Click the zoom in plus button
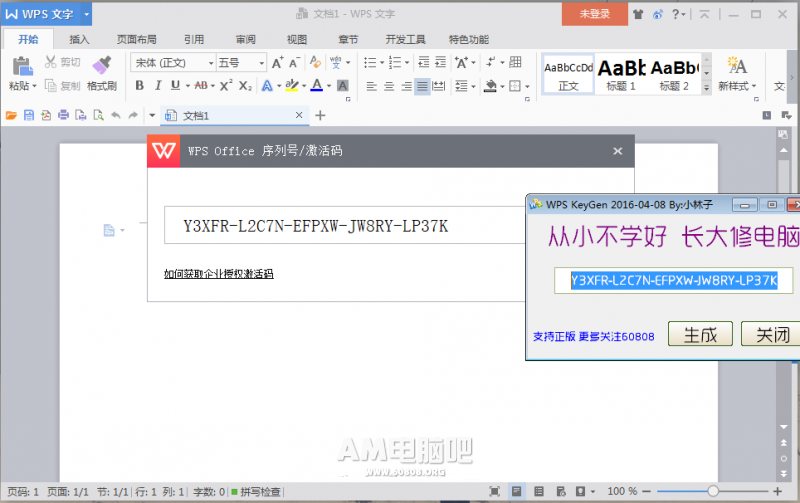This screenshot has height=503, width=800. tap(778, 491)
